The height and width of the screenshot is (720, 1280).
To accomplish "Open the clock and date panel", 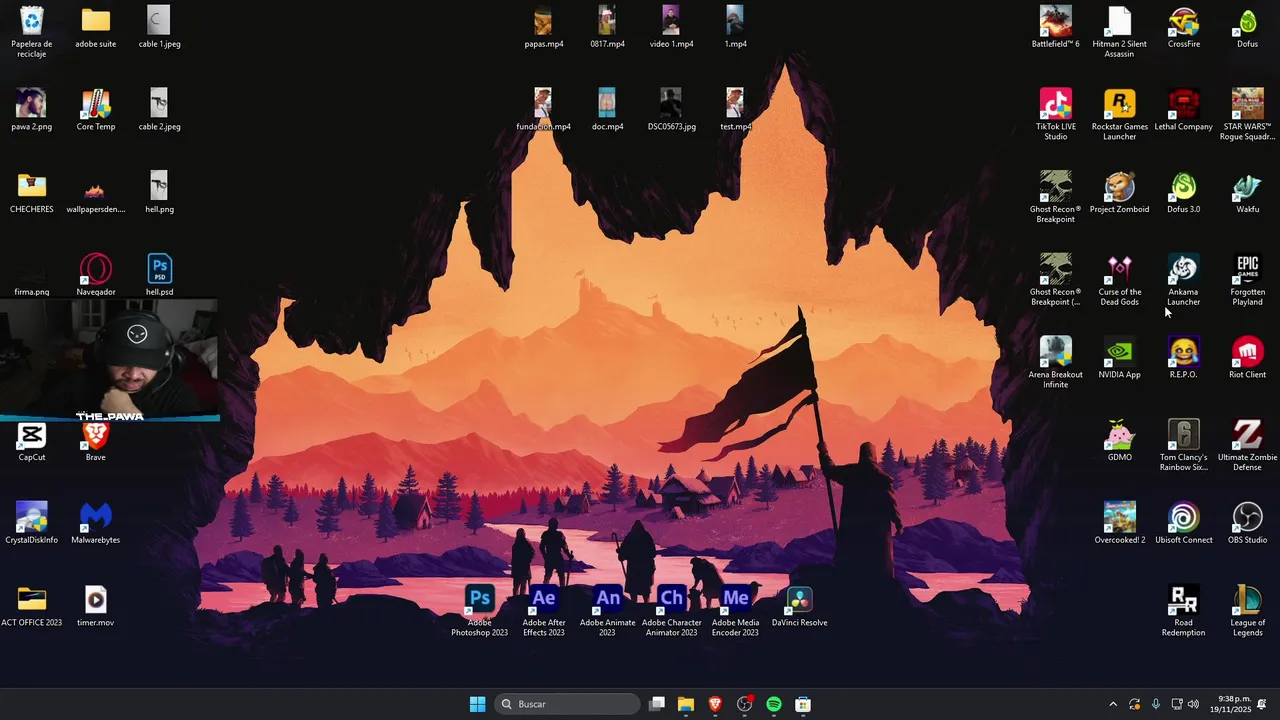I will [x=1231, y=704].
